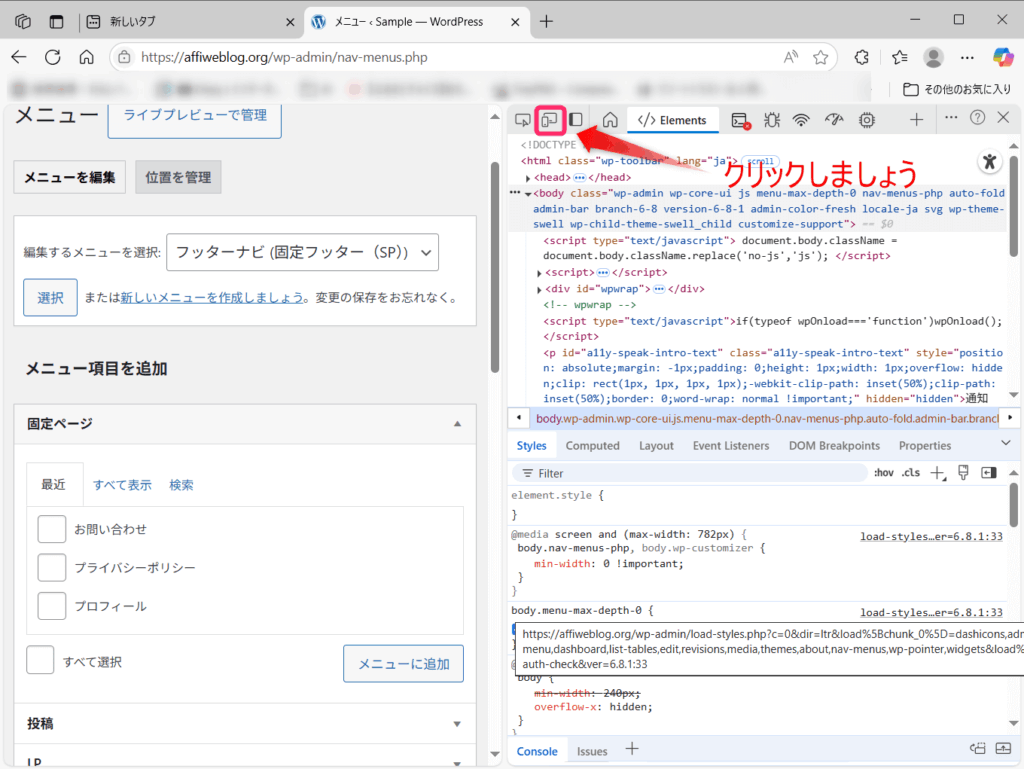Add more tools with the plus icon
The width and height of the screenshot is (1024, 769).
tap(916, 119)
